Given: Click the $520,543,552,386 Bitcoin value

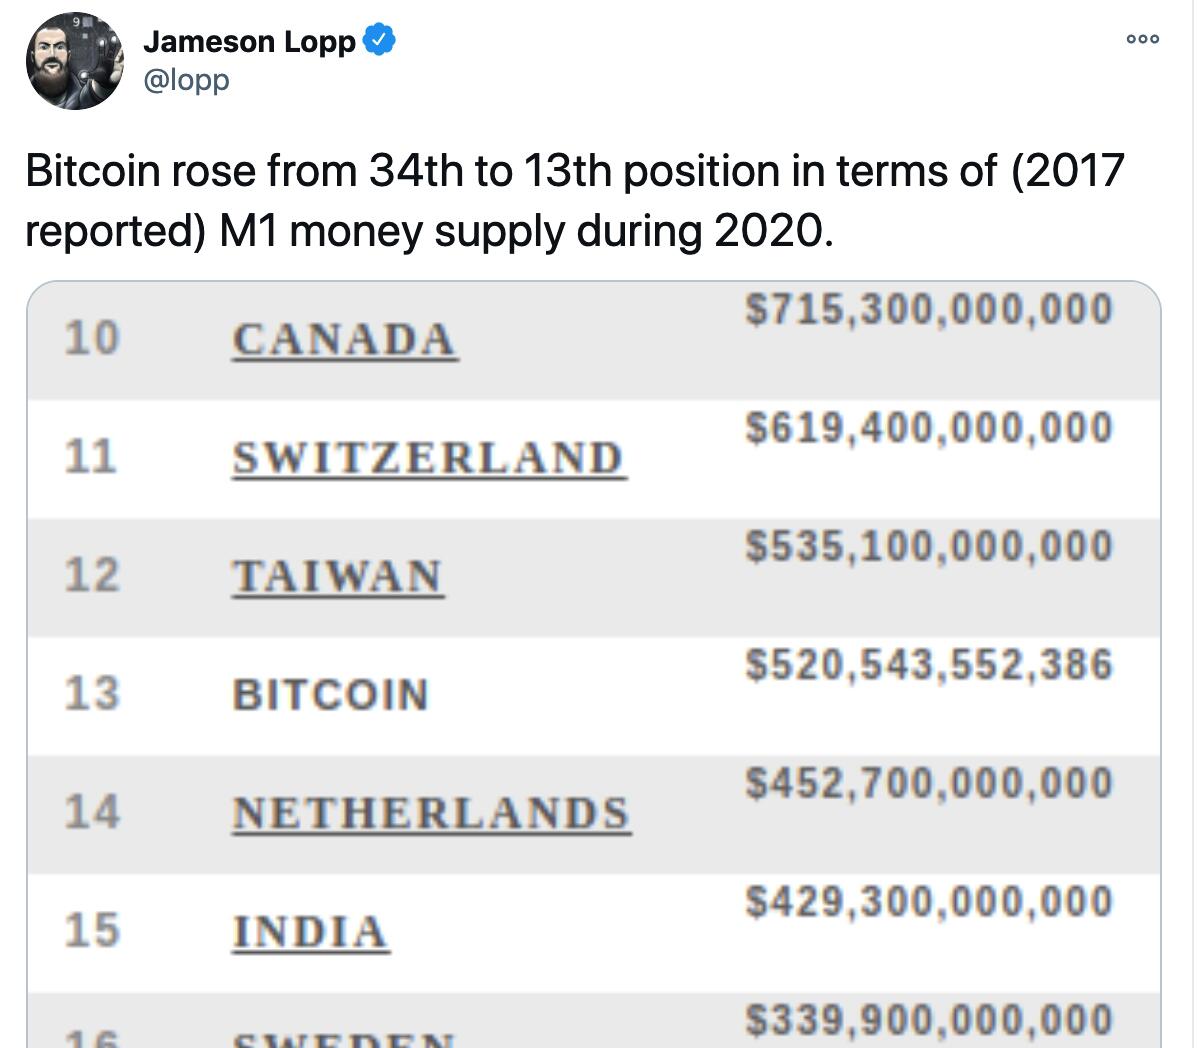Looking at the screenshot, I should click(928, 663).
